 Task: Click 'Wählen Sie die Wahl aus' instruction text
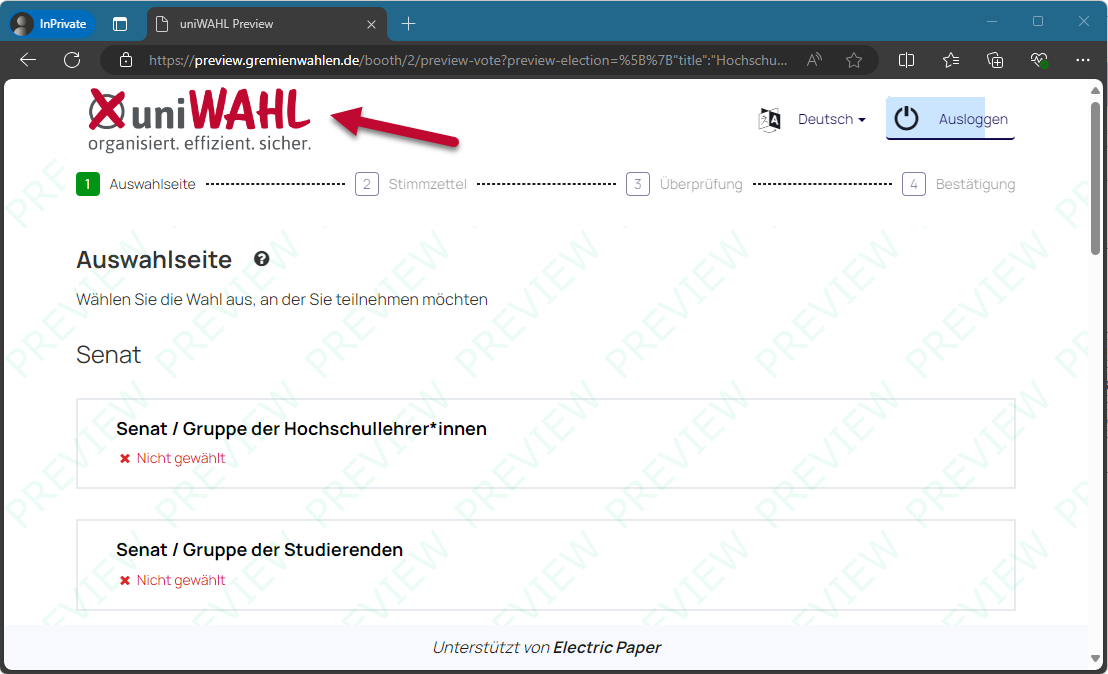pos(282,300)
